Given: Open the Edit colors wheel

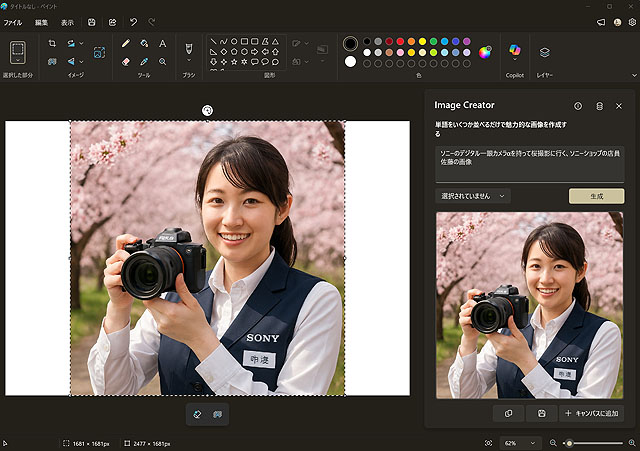Looking at the screenshot, I should click(x=485, y=52).
